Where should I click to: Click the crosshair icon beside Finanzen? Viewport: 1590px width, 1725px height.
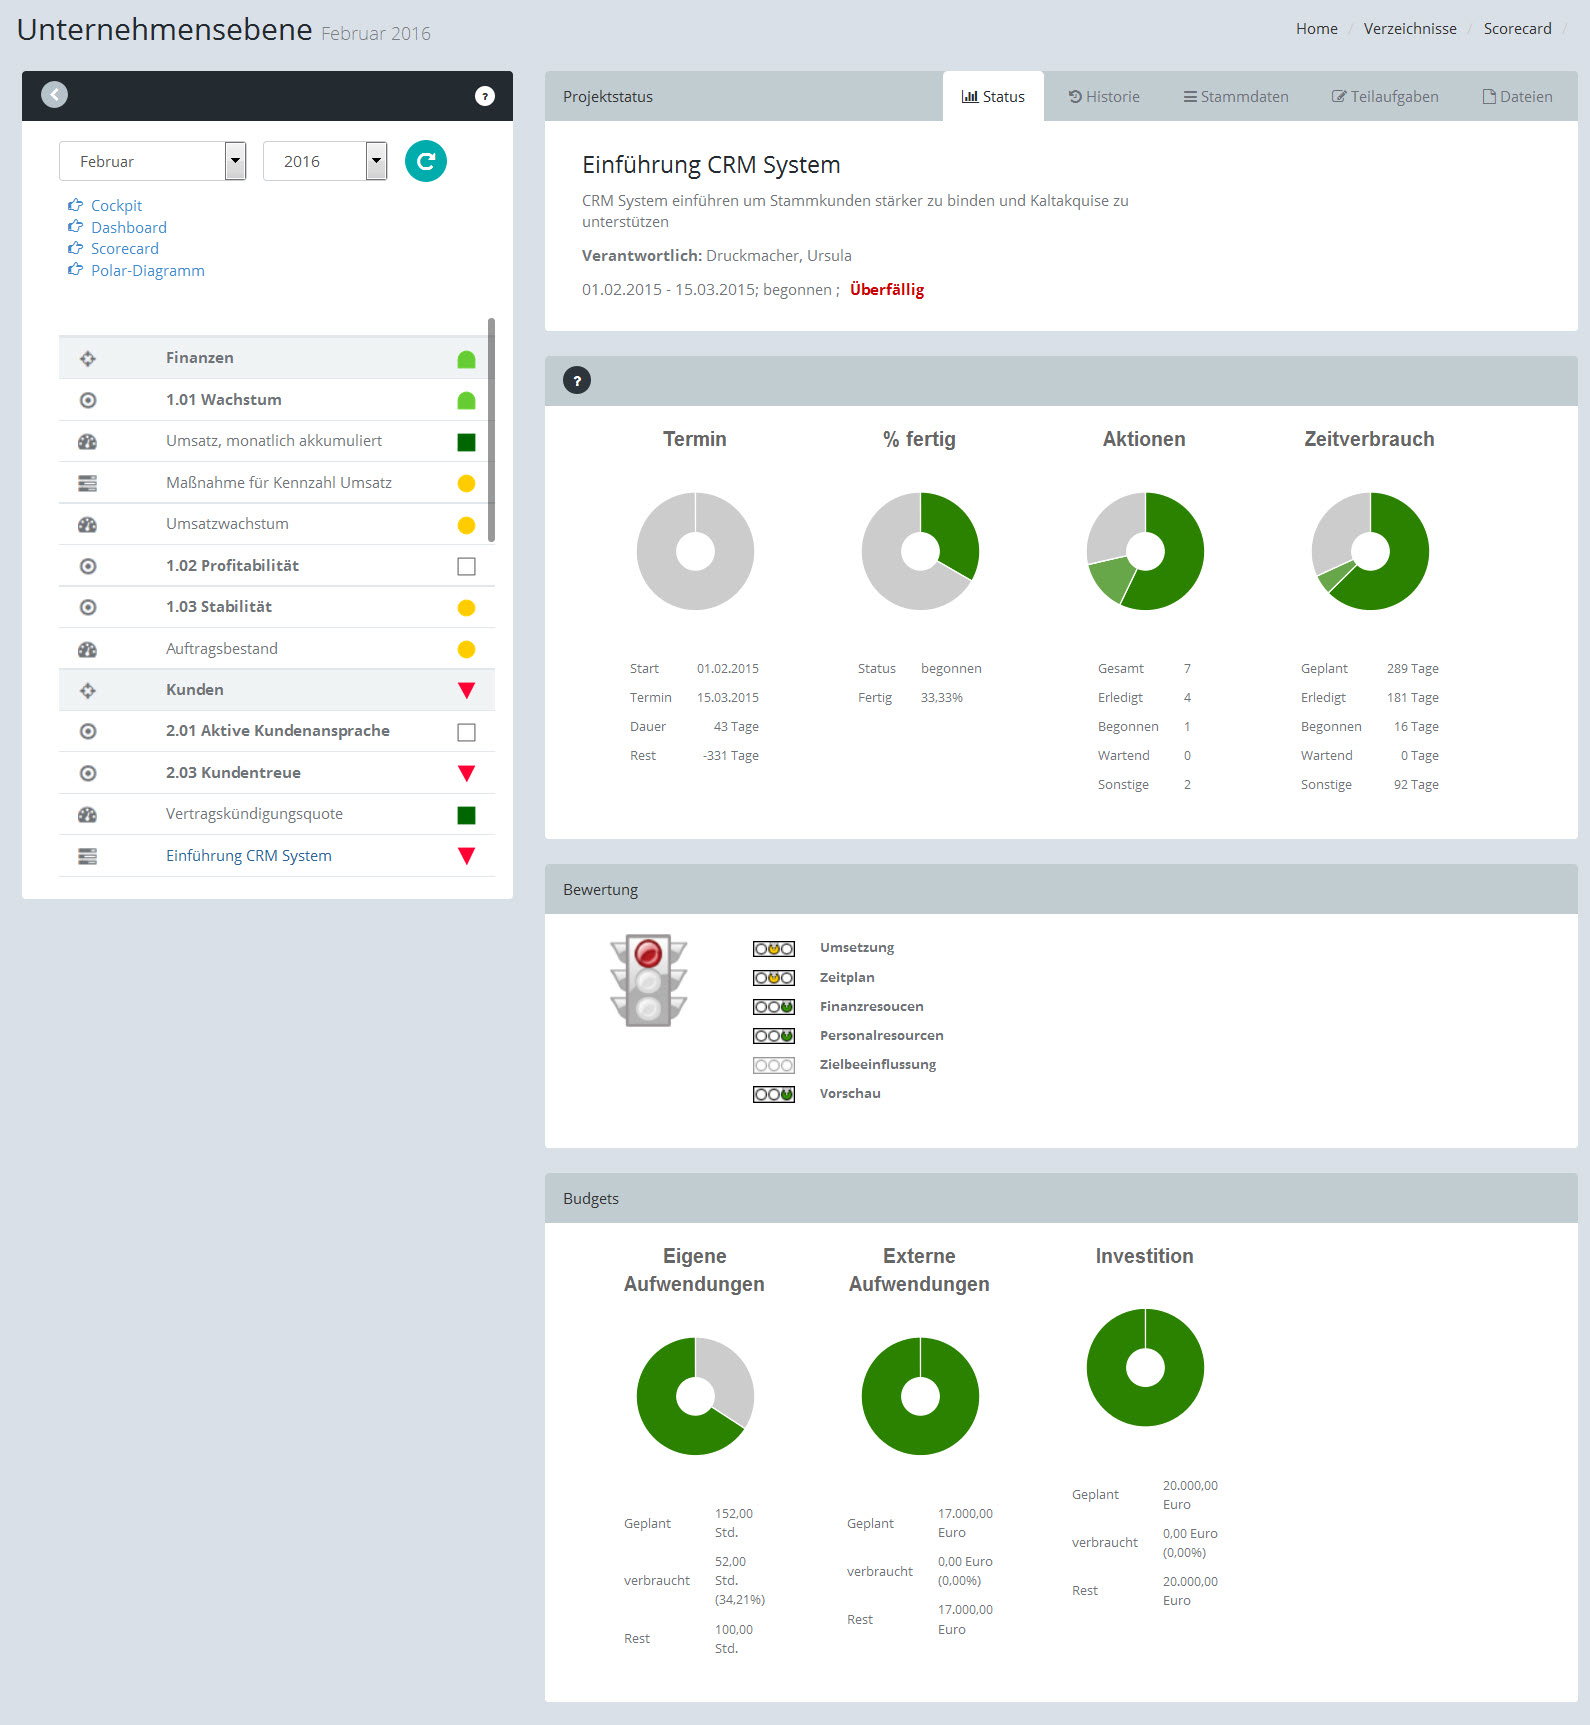click(x=88, y=359)
